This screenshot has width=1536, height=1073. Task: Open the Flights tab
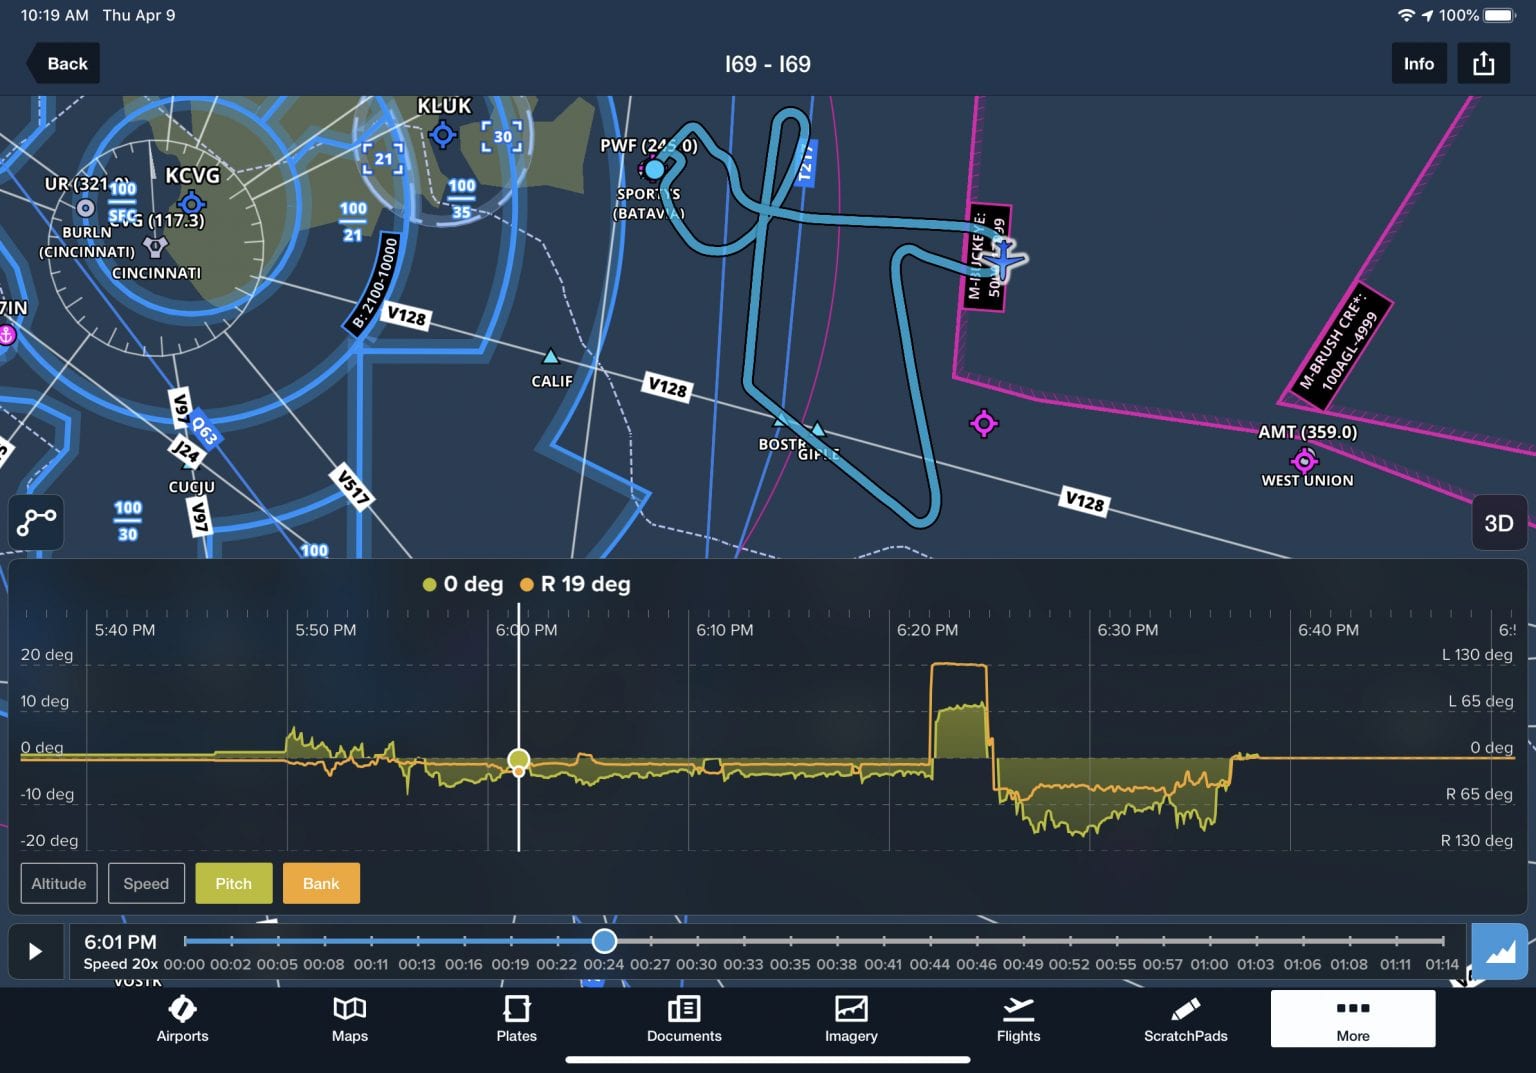[1018, 1019]
